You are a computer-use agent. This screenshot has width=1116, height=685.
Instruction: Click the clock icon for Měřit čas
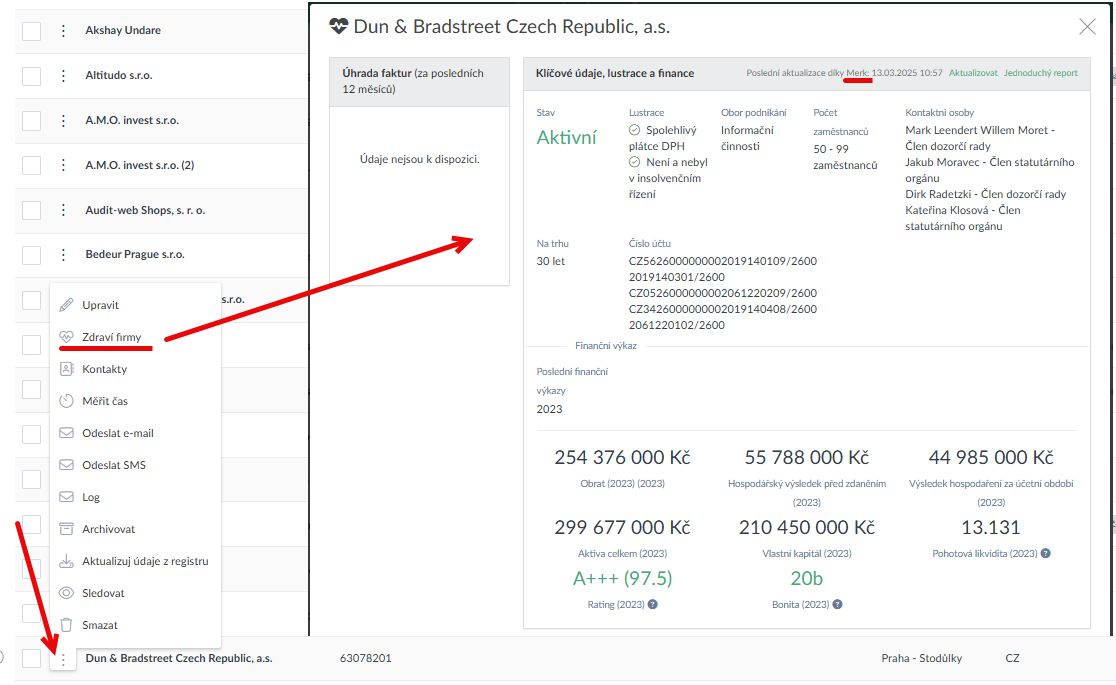(x=67, y=401)
